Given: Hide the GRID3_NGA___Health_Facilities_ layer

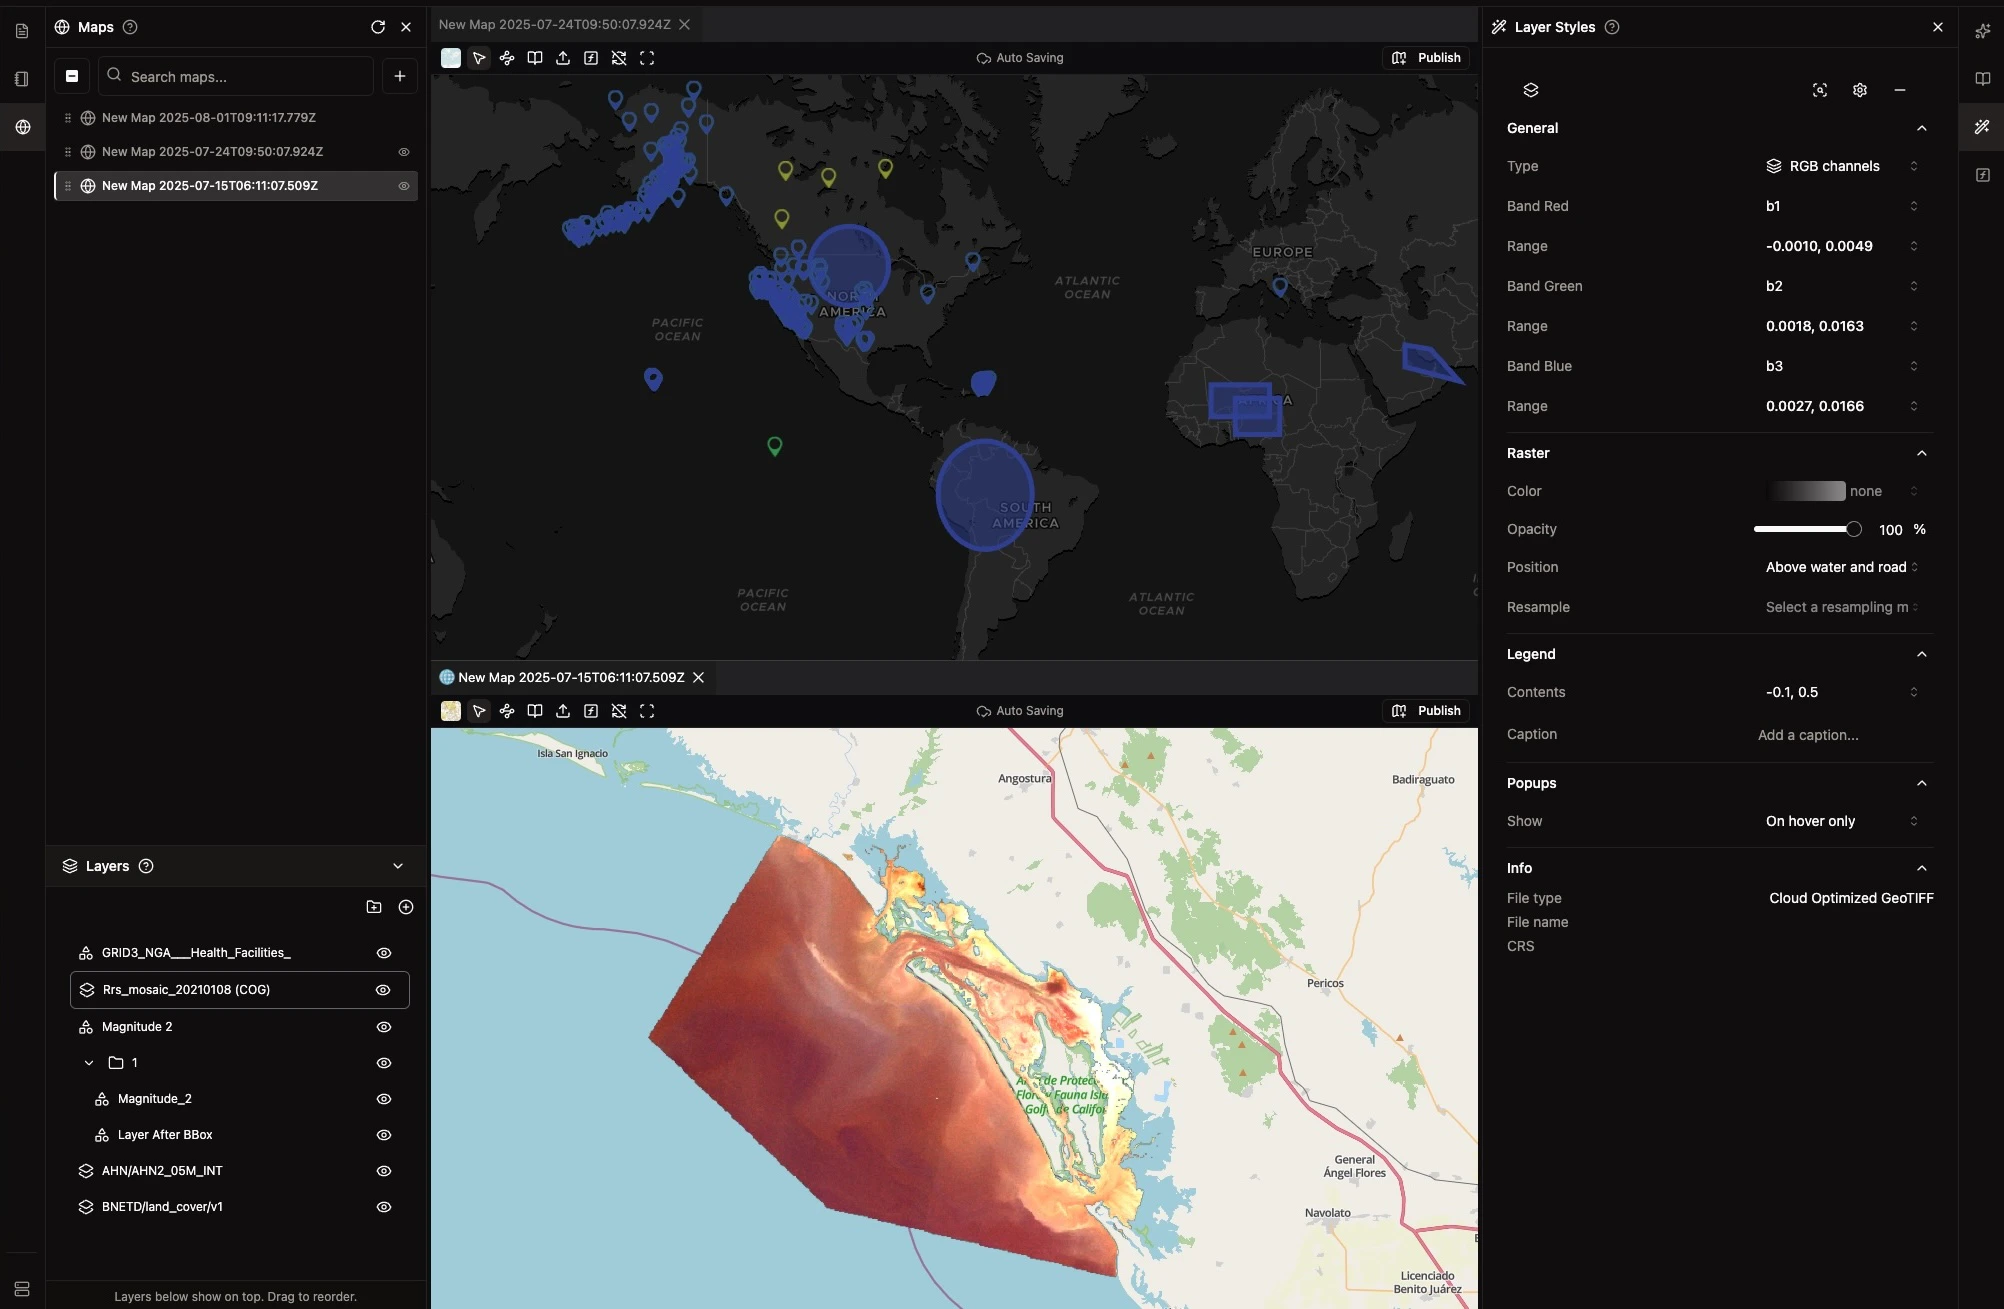Looking at the screenshot, I should 384,953.
